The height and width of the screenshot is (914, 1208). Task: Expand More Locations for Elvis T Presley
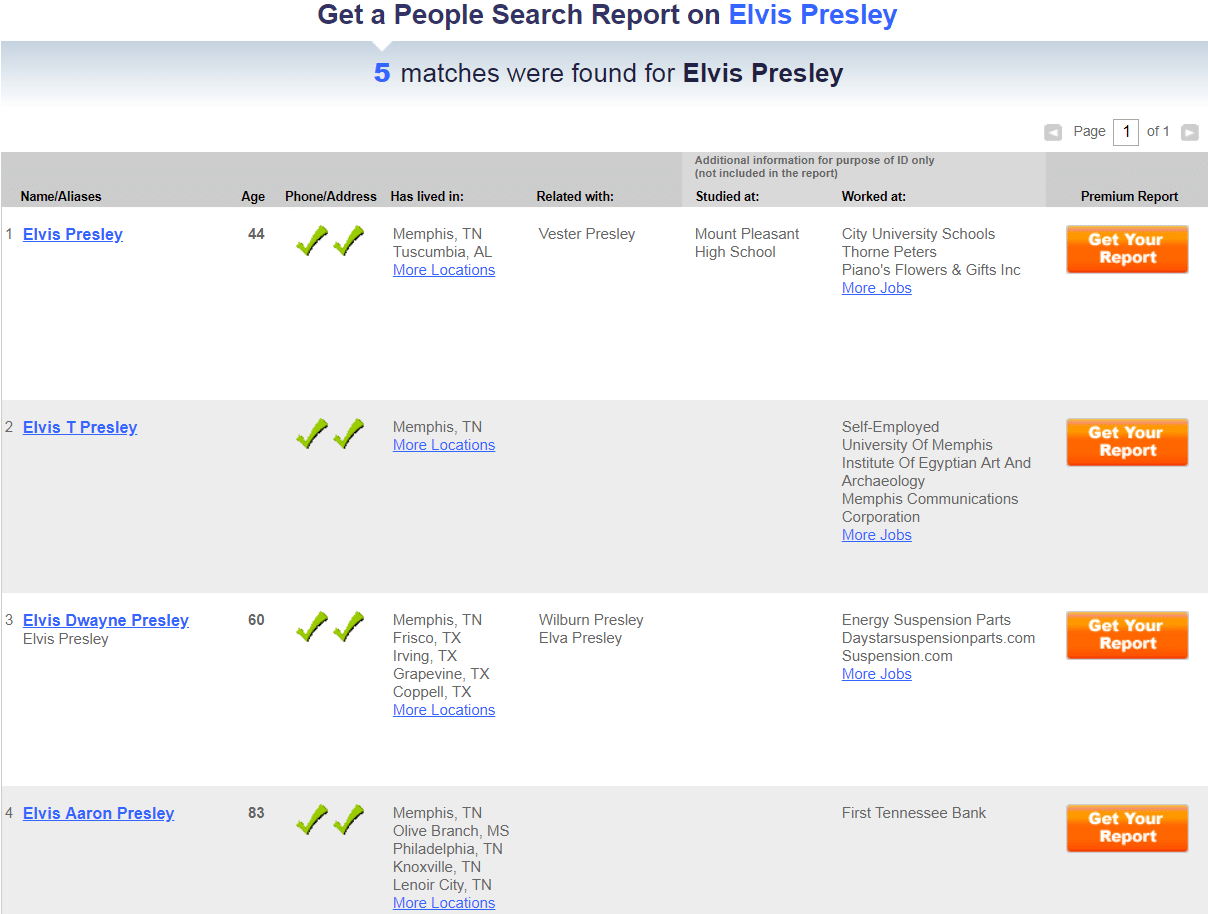point(443,444)
